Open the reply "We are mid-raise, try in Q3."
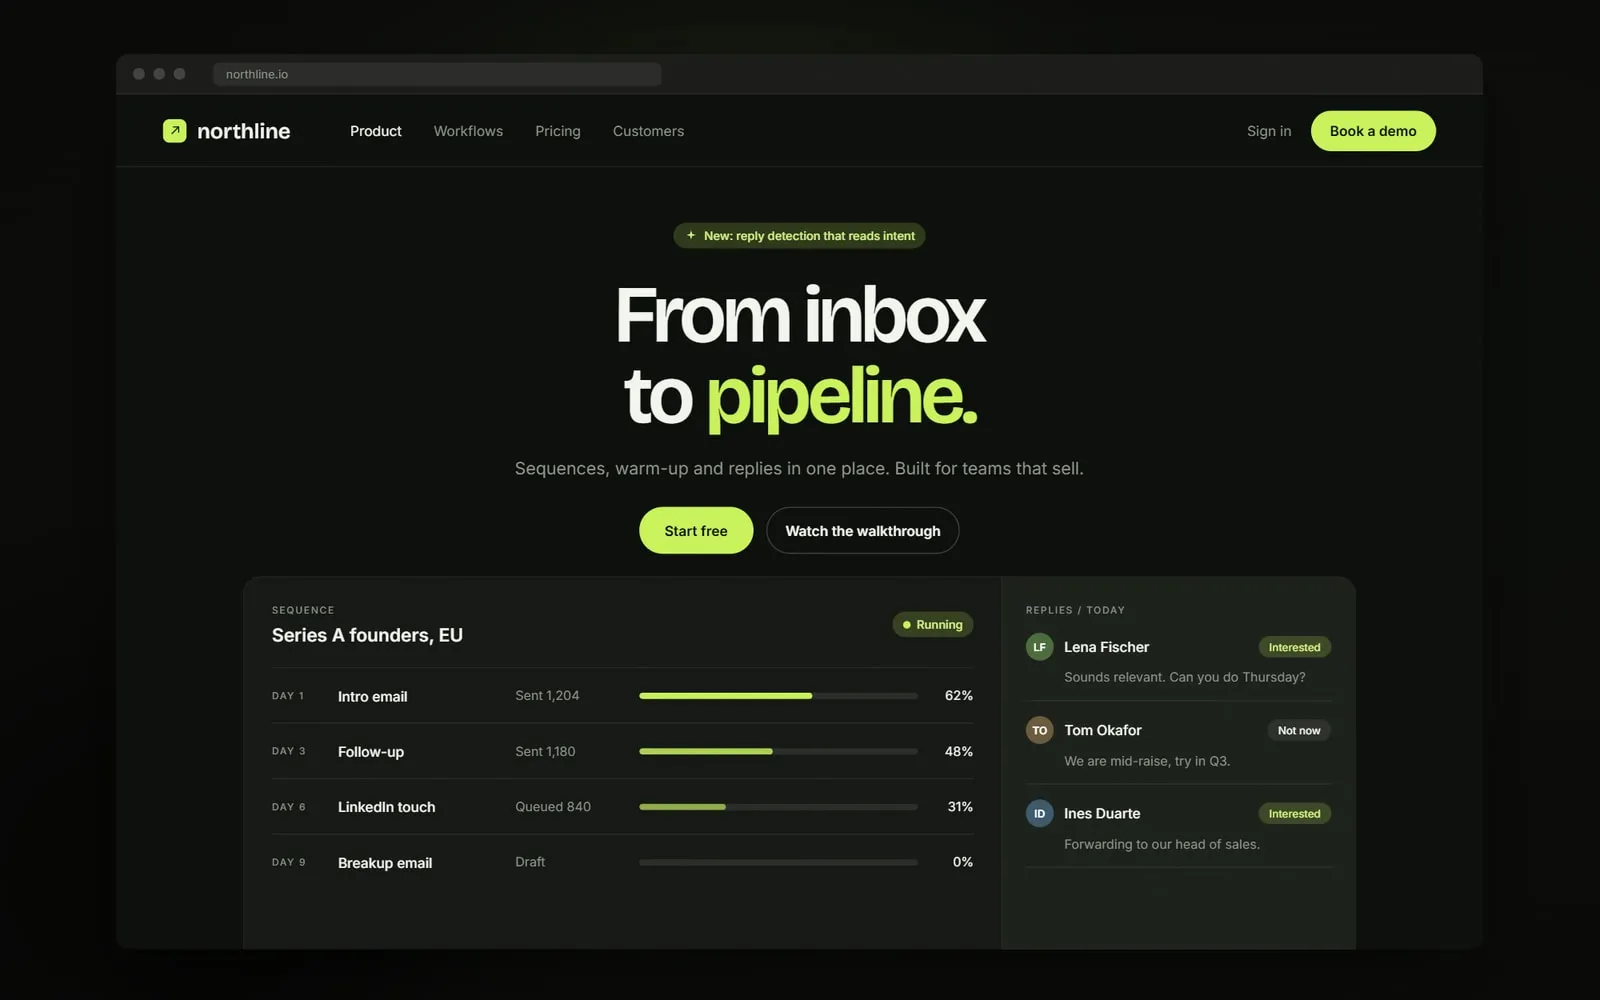1600x1000 pixels. [1147, 761]
